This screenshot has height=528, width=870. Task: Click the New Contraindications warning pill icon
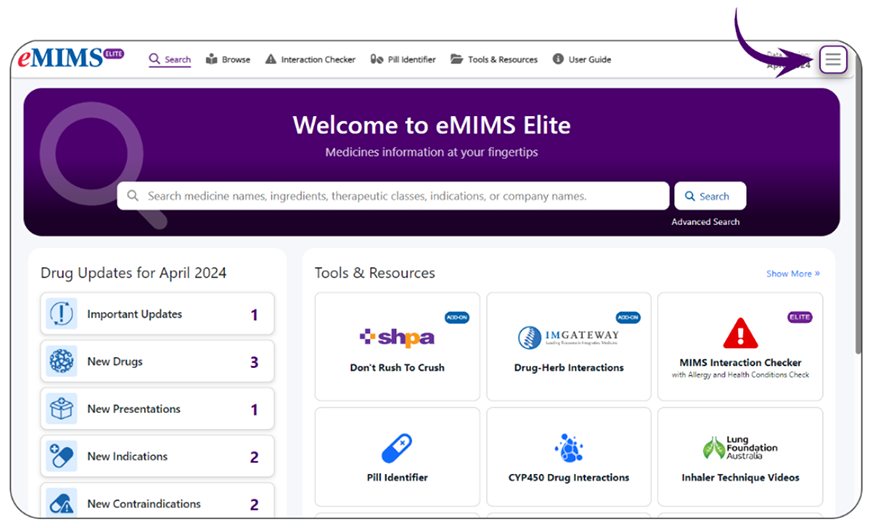point(62,503)
